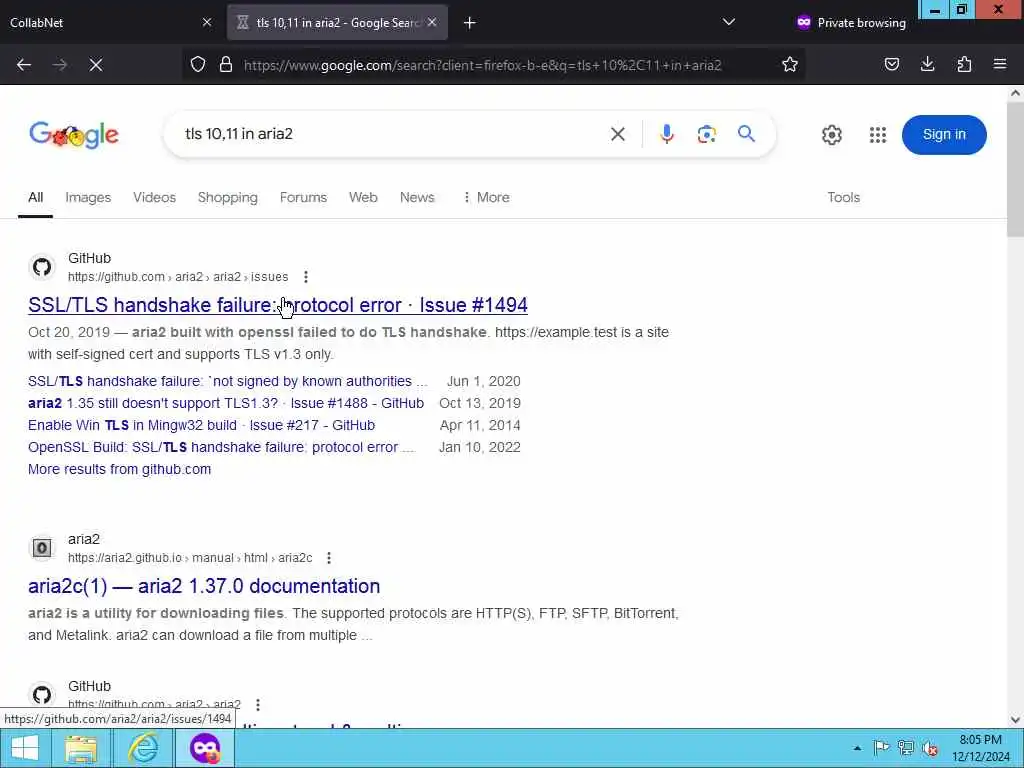
Task: Close the Google Search tab
Action: pyautogui.click(x=432, y=22)
